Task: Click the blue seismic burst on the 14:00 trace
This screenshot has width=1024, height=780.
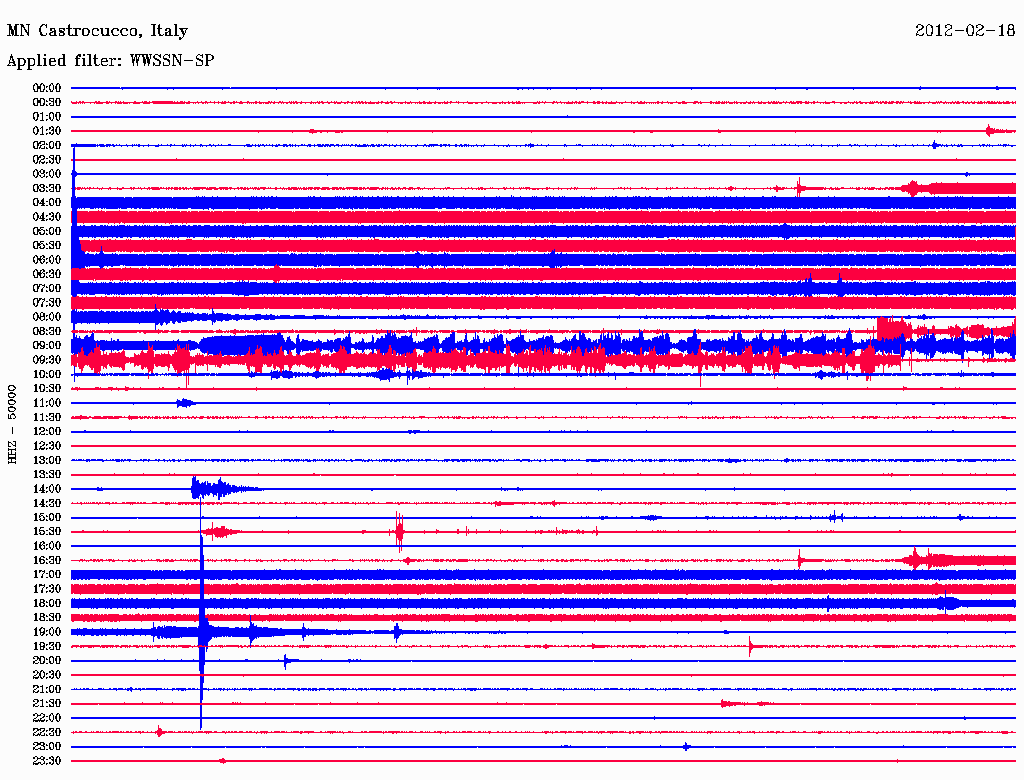Action: click(225, 489)
